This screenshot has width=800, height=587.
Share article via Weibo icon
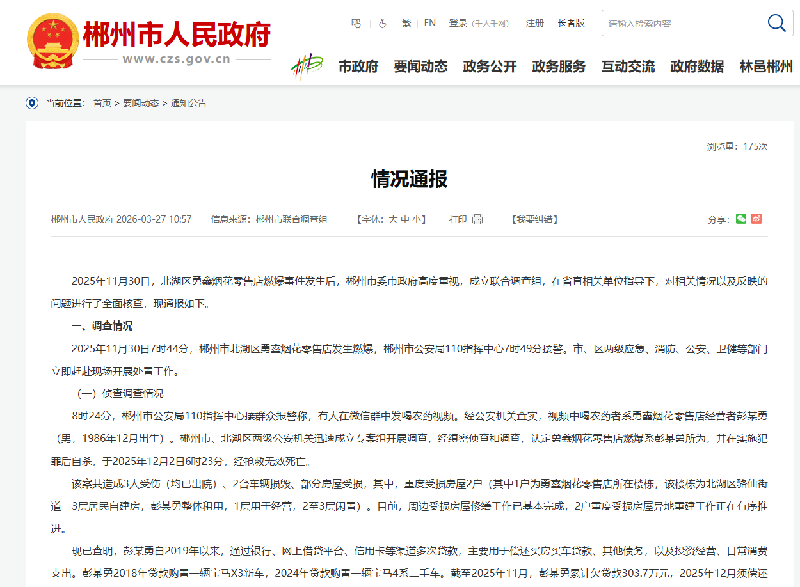click(757, 218)
